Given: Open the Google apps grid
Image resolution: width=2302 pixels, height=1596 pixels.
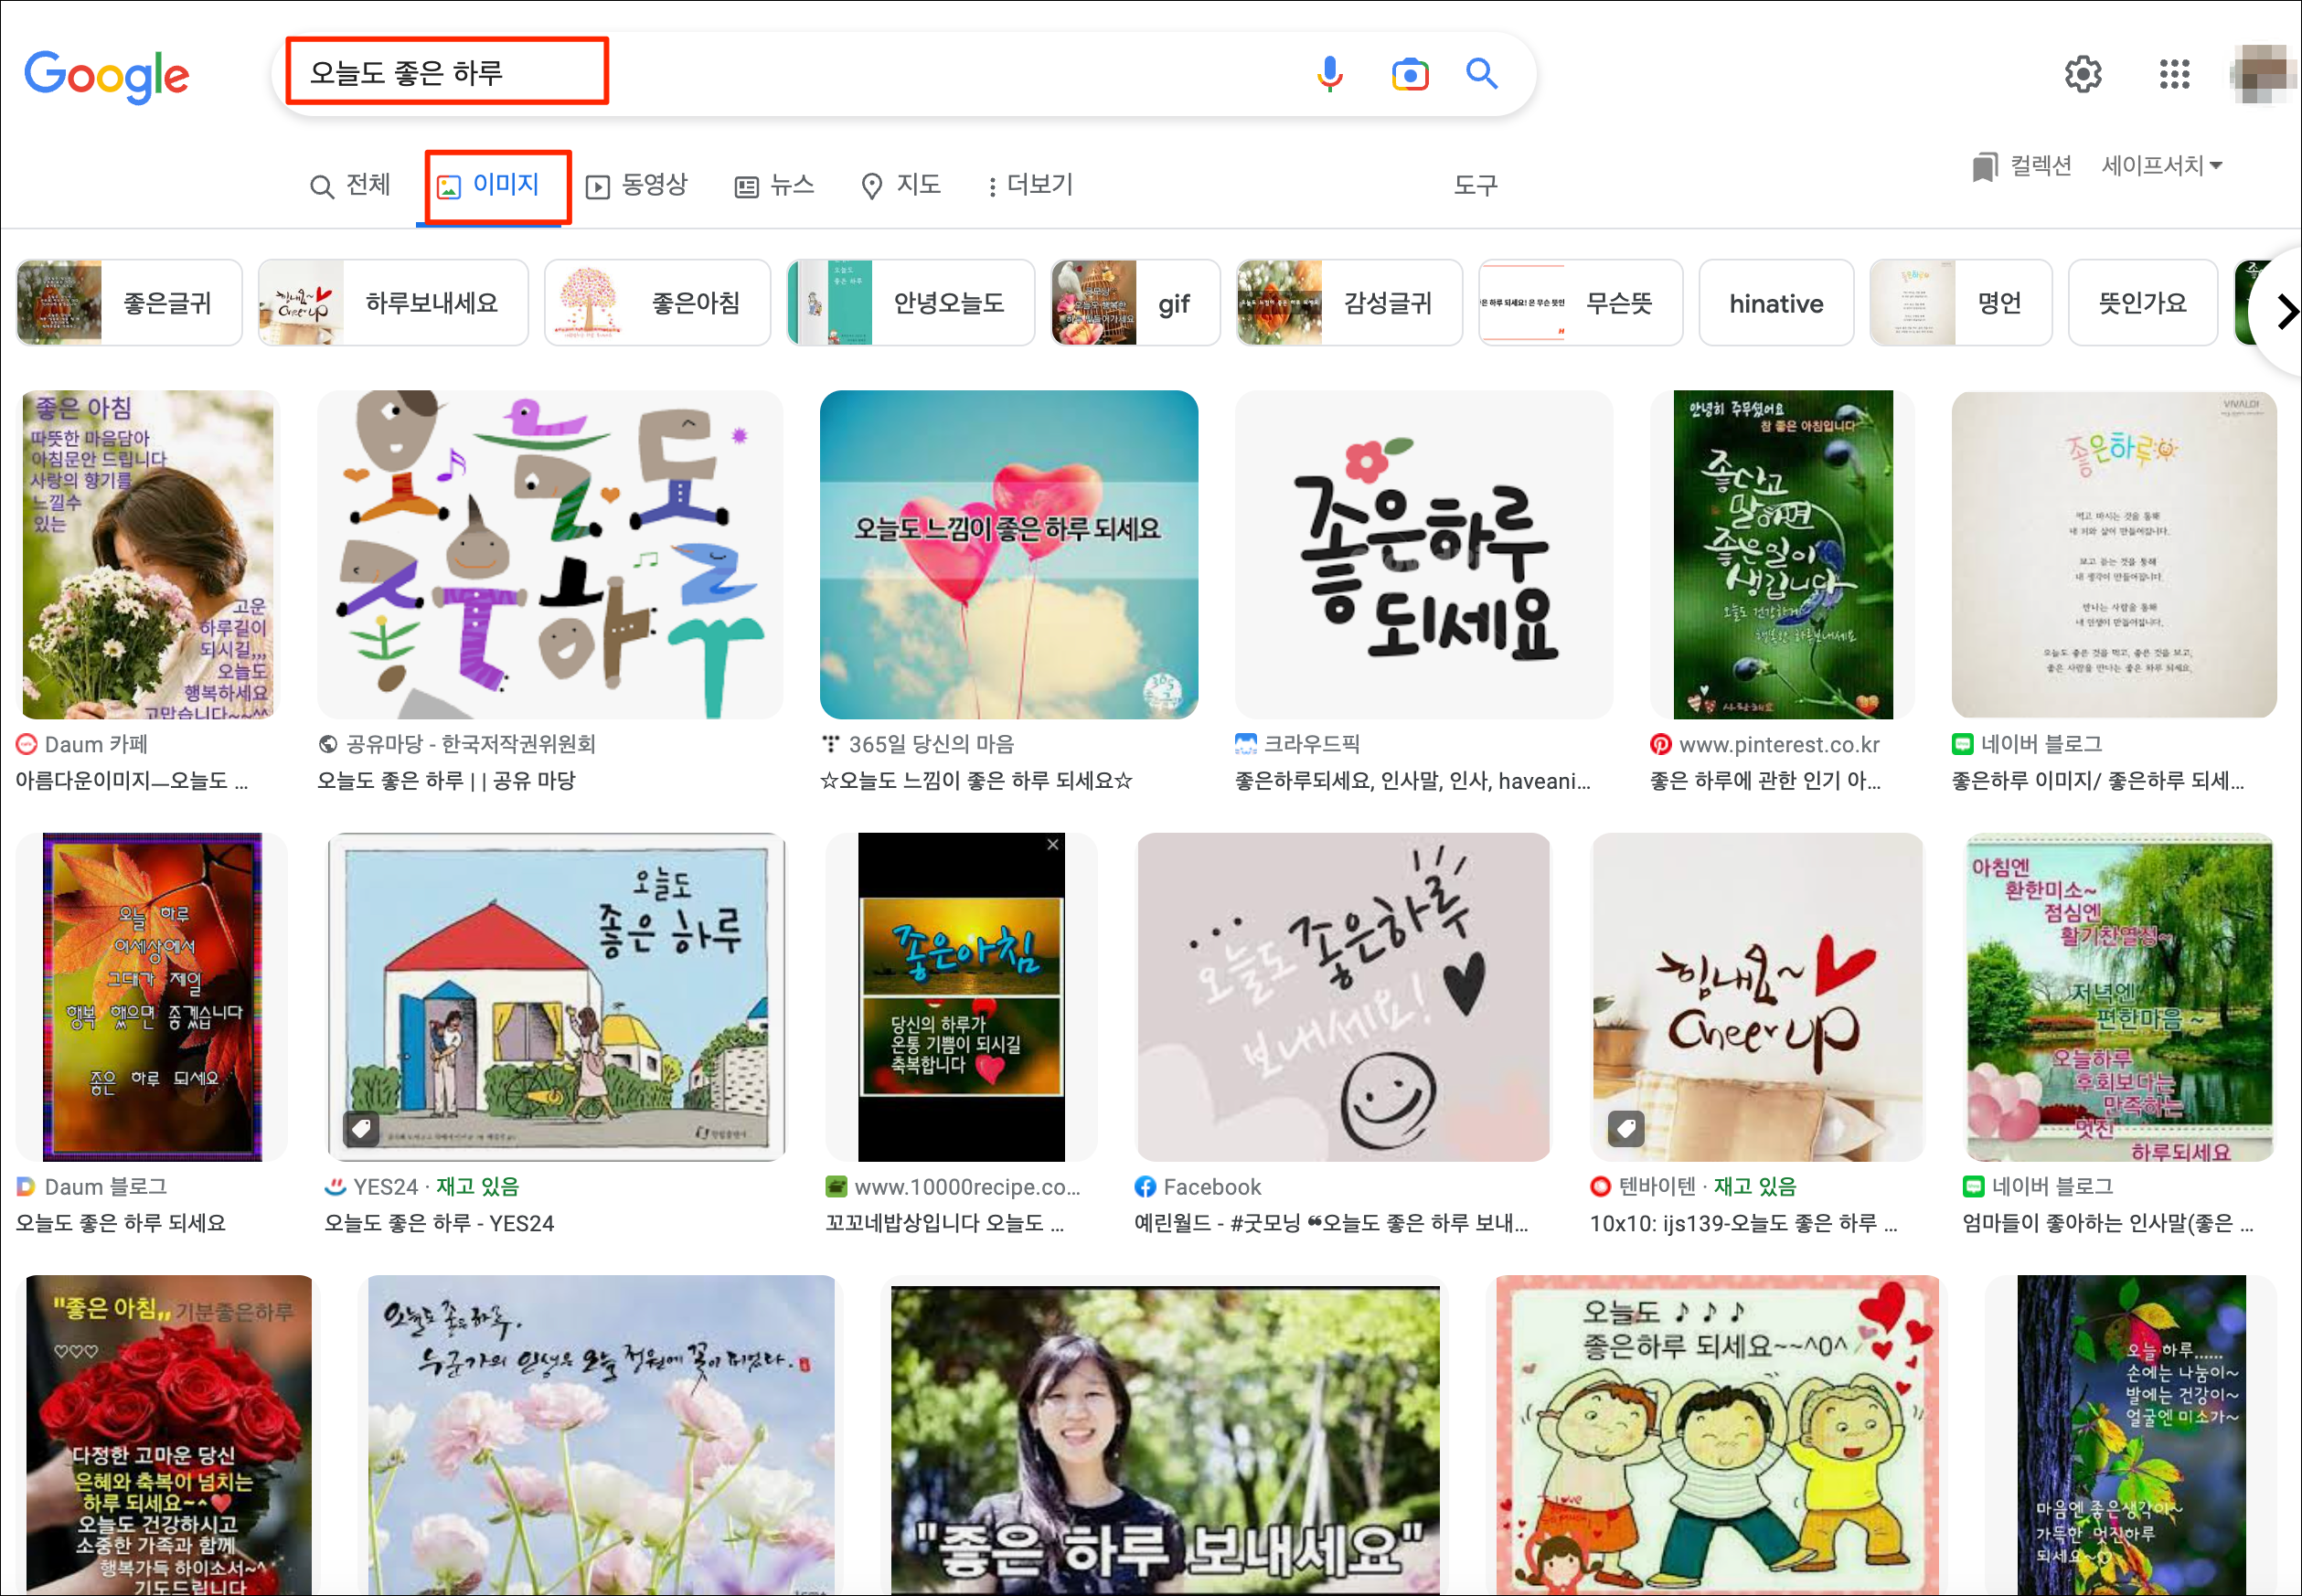Looking at the screenshot, I should point(2174,74).
